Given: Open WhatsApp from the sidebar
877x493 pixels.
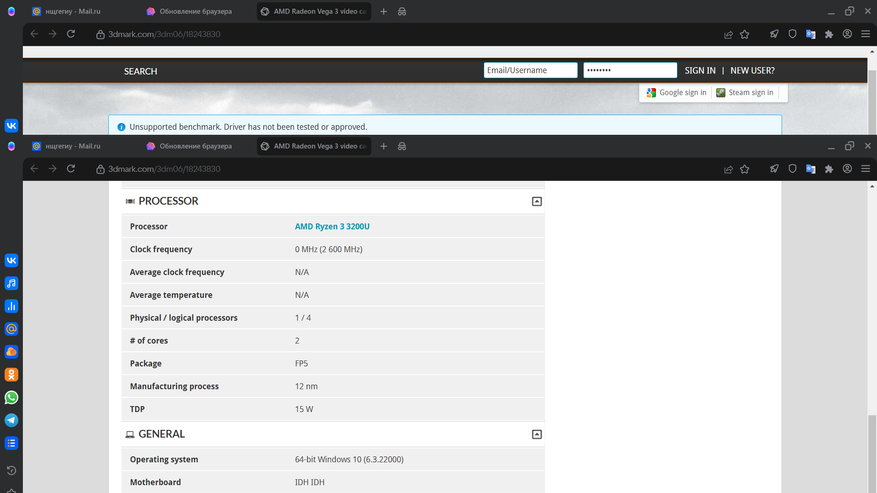Looking at the screenshot, I should click(11, 397).
